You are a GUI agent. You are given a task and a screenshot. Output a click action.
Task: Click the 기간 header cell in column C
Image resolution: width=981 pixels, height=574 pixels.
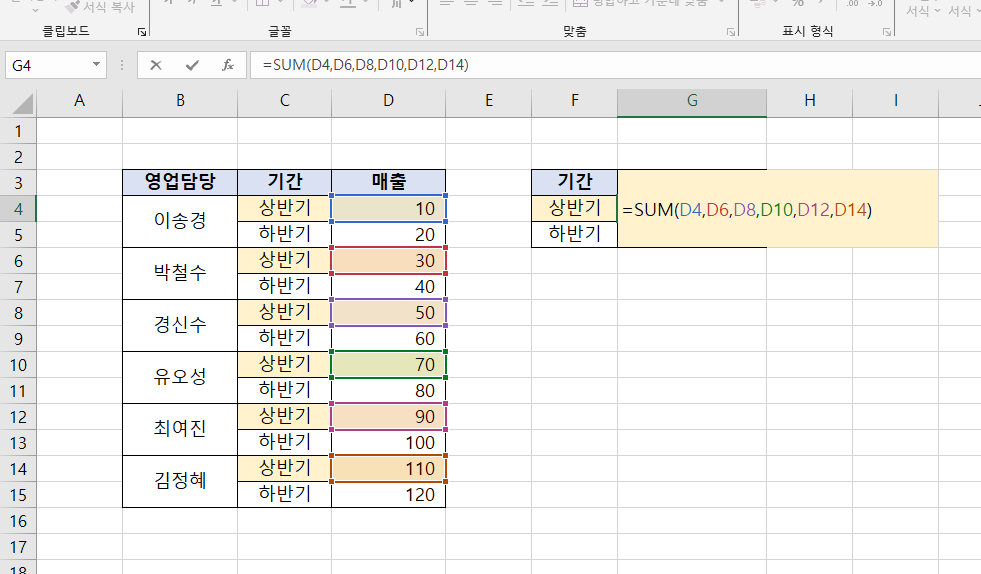click(x=285, y=182)
